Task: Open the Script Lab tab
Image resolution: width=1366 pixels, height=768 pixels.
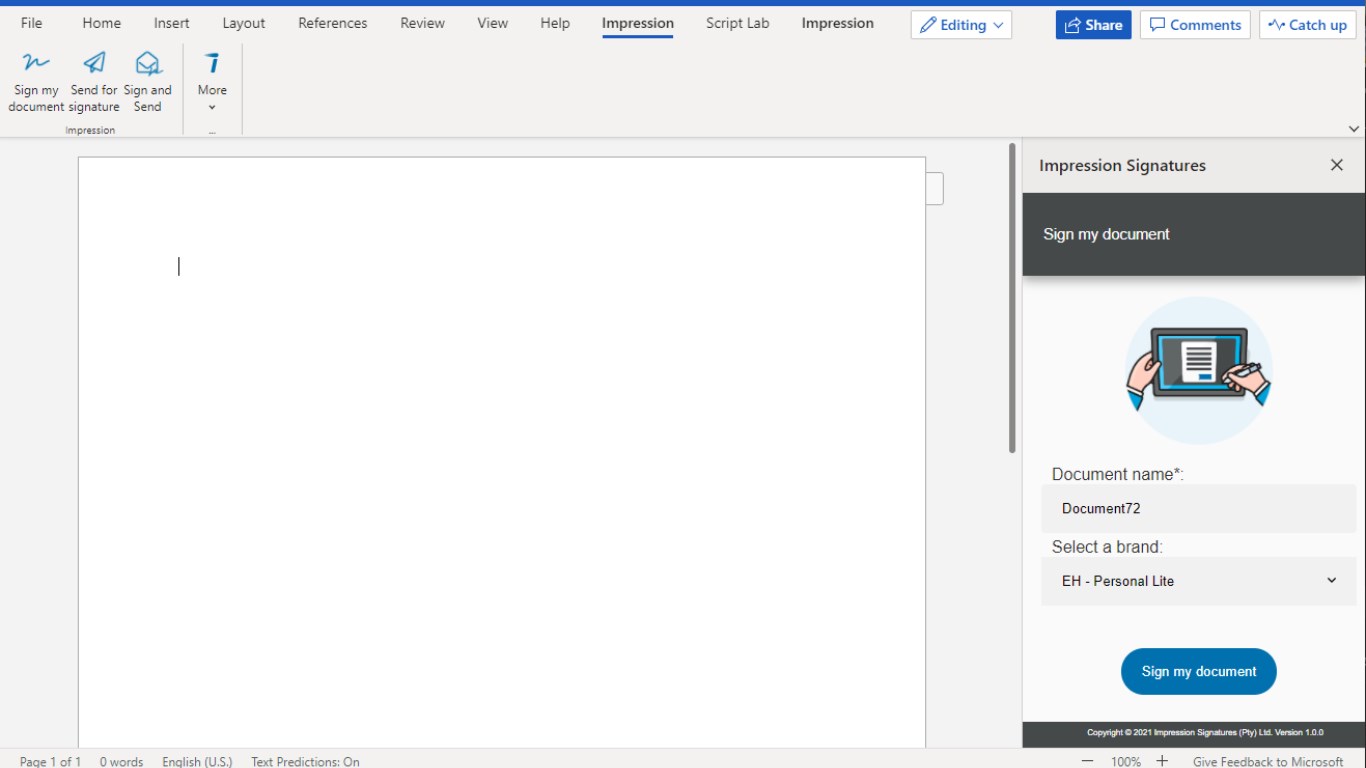Action: 737,23
